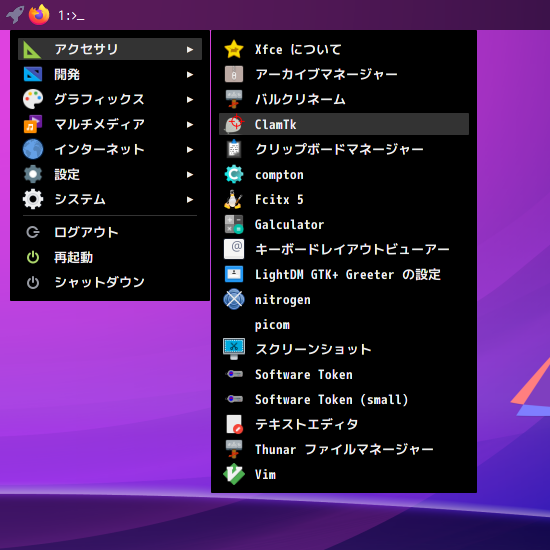Image resolution: width=550 pixels, height=550 pixels.
Task: Click the Thunar ファイルマネージャー icon
Action: pyautogui.click(x=234, y=449)
